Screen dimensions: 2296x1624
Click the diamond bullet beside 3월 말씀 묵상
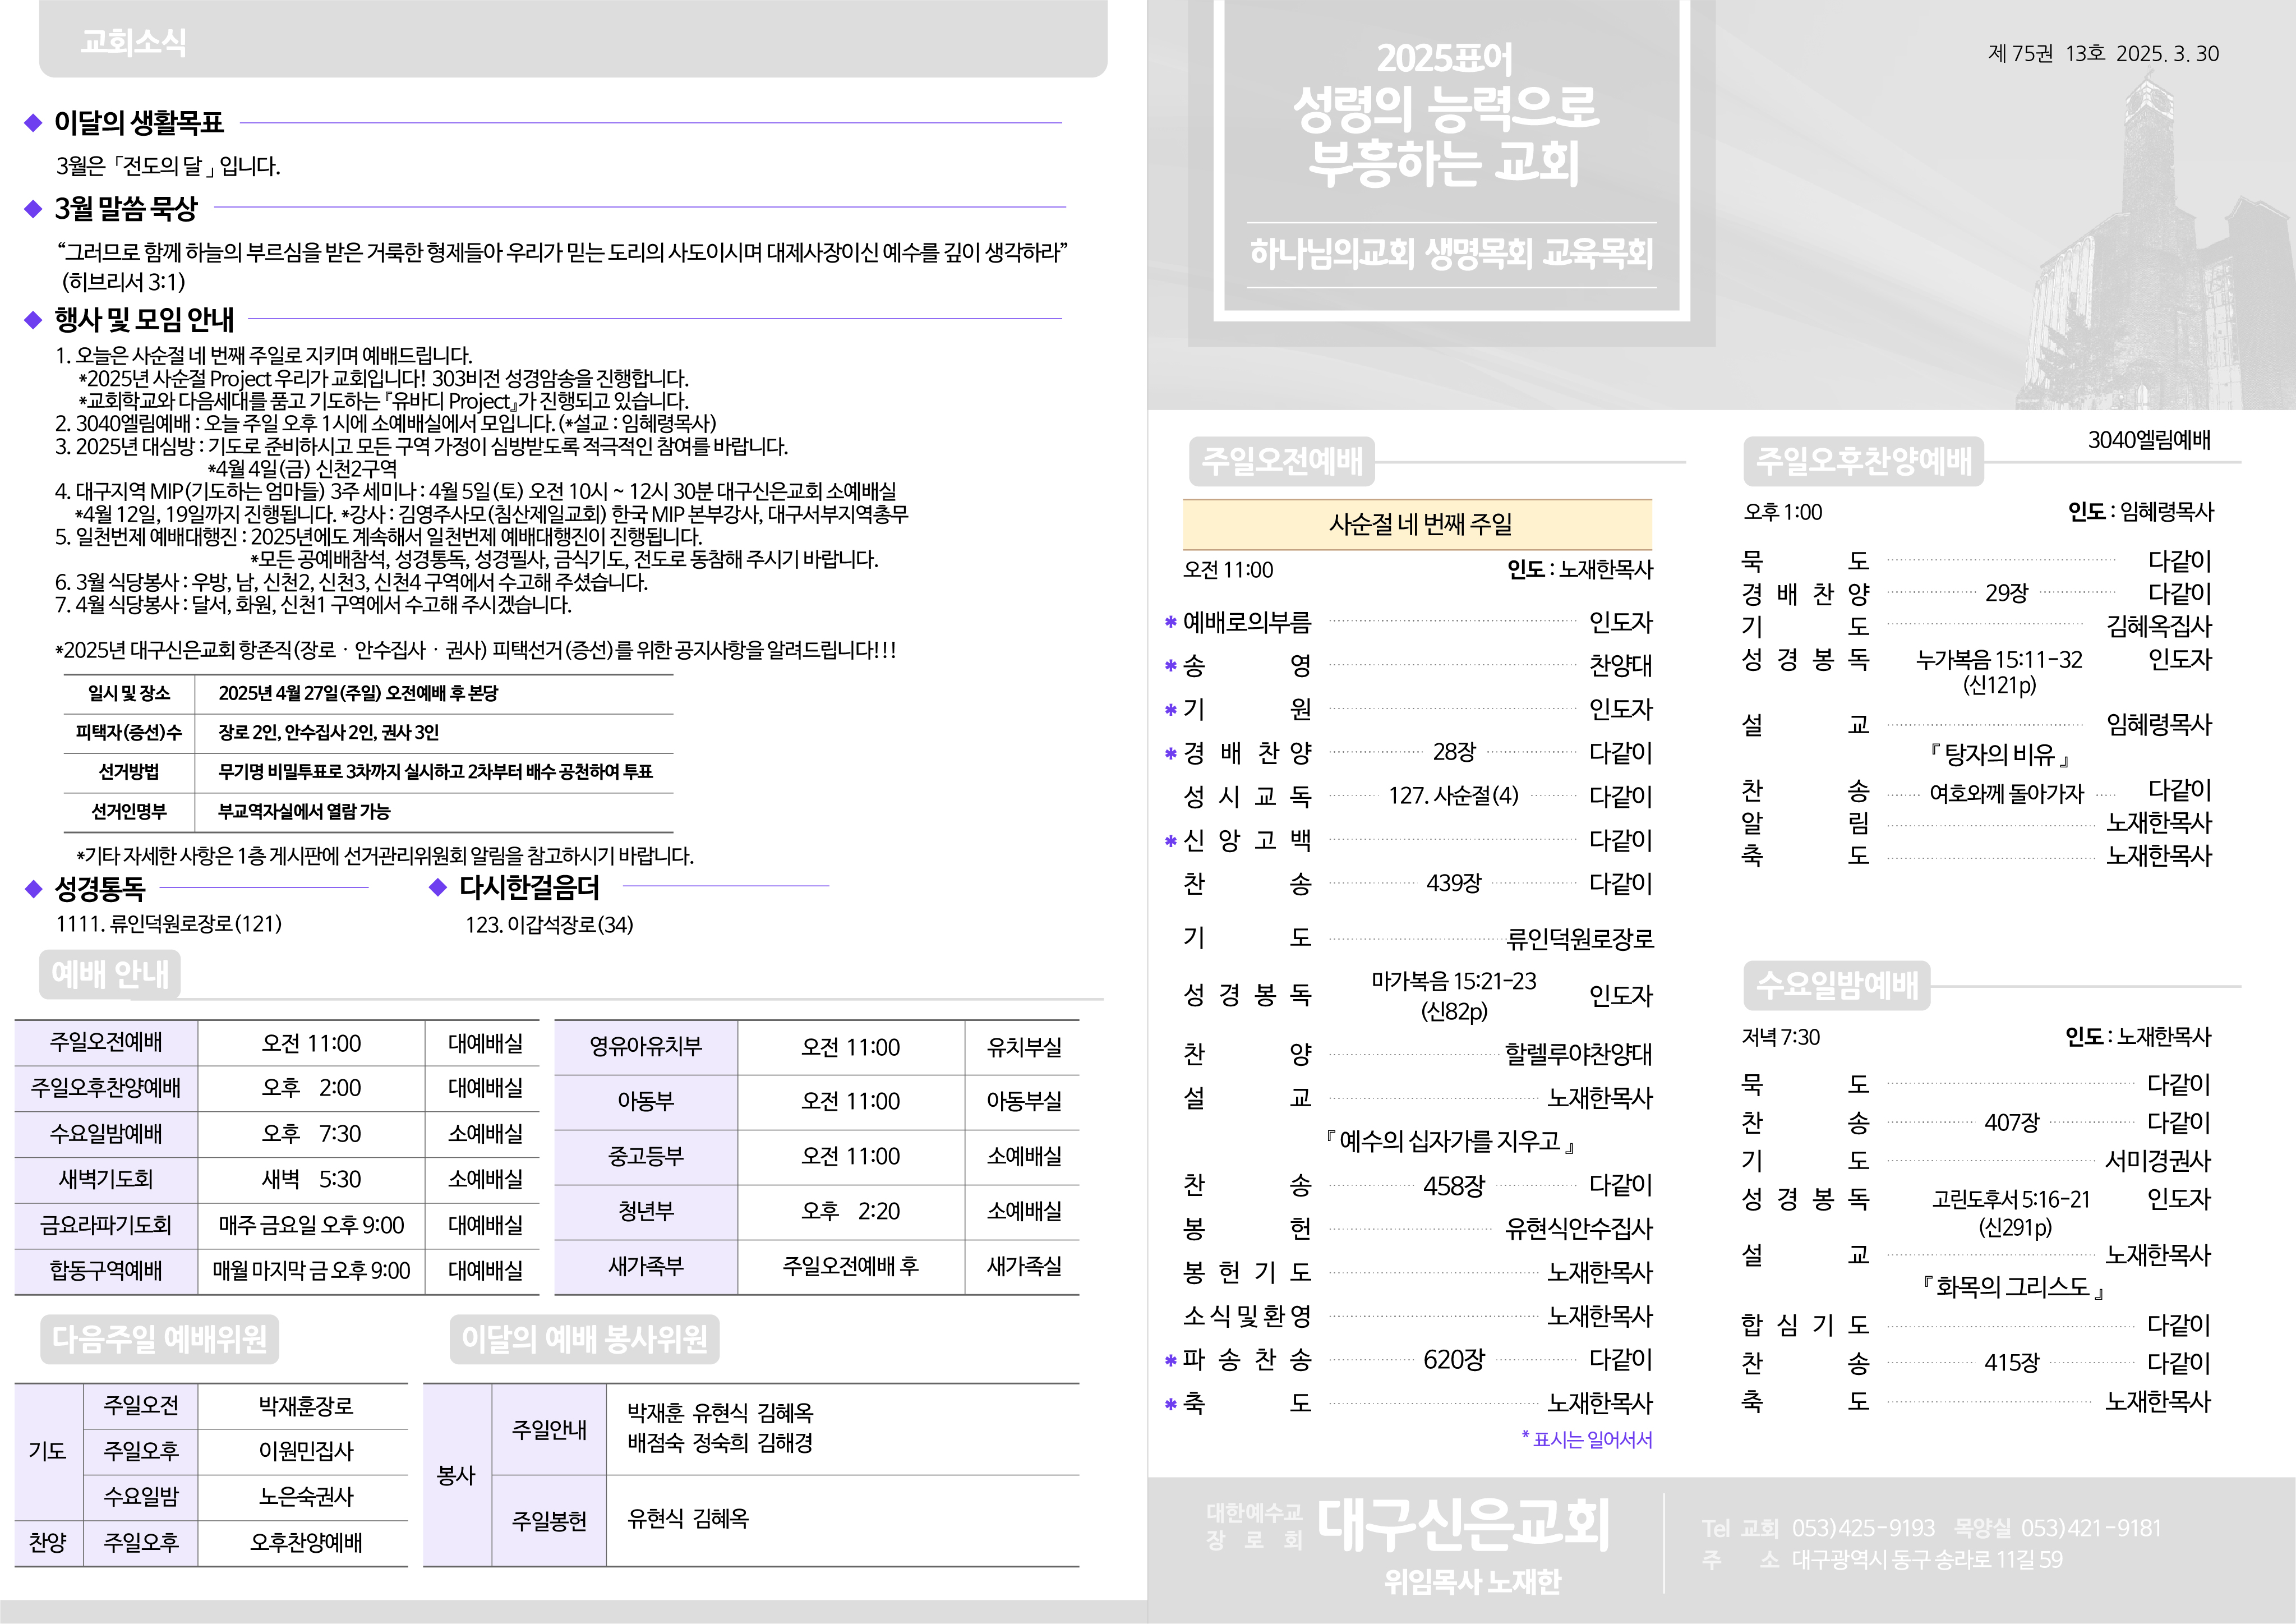pos(33,209)
